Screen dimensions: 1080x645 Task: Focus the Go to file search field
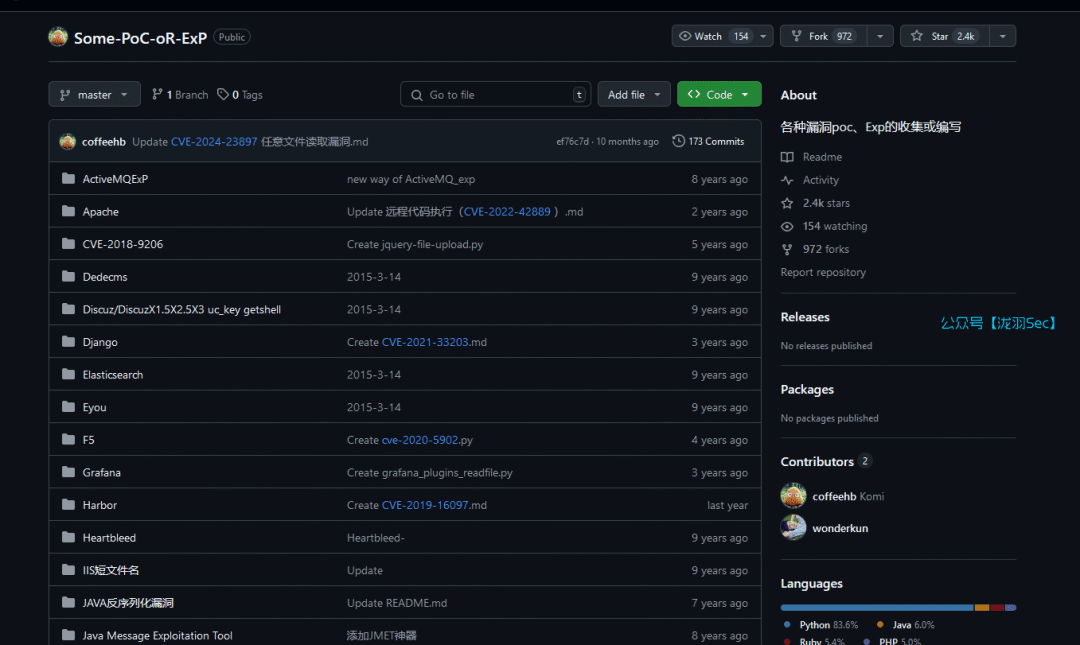click(495, 94)
